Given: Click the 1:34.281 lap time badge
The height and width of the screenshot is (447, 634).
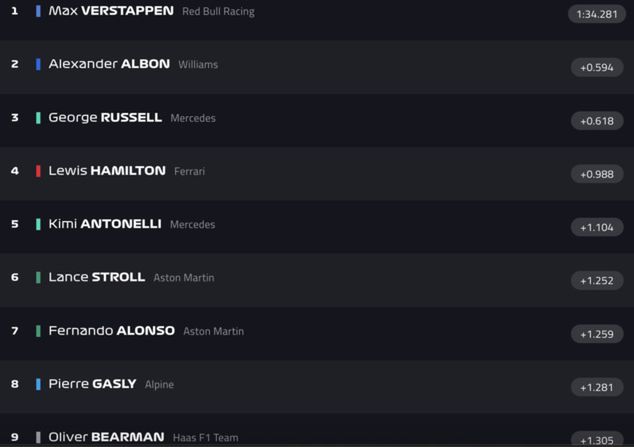Looking at the screenshot, I should click(x=597, y=14).
